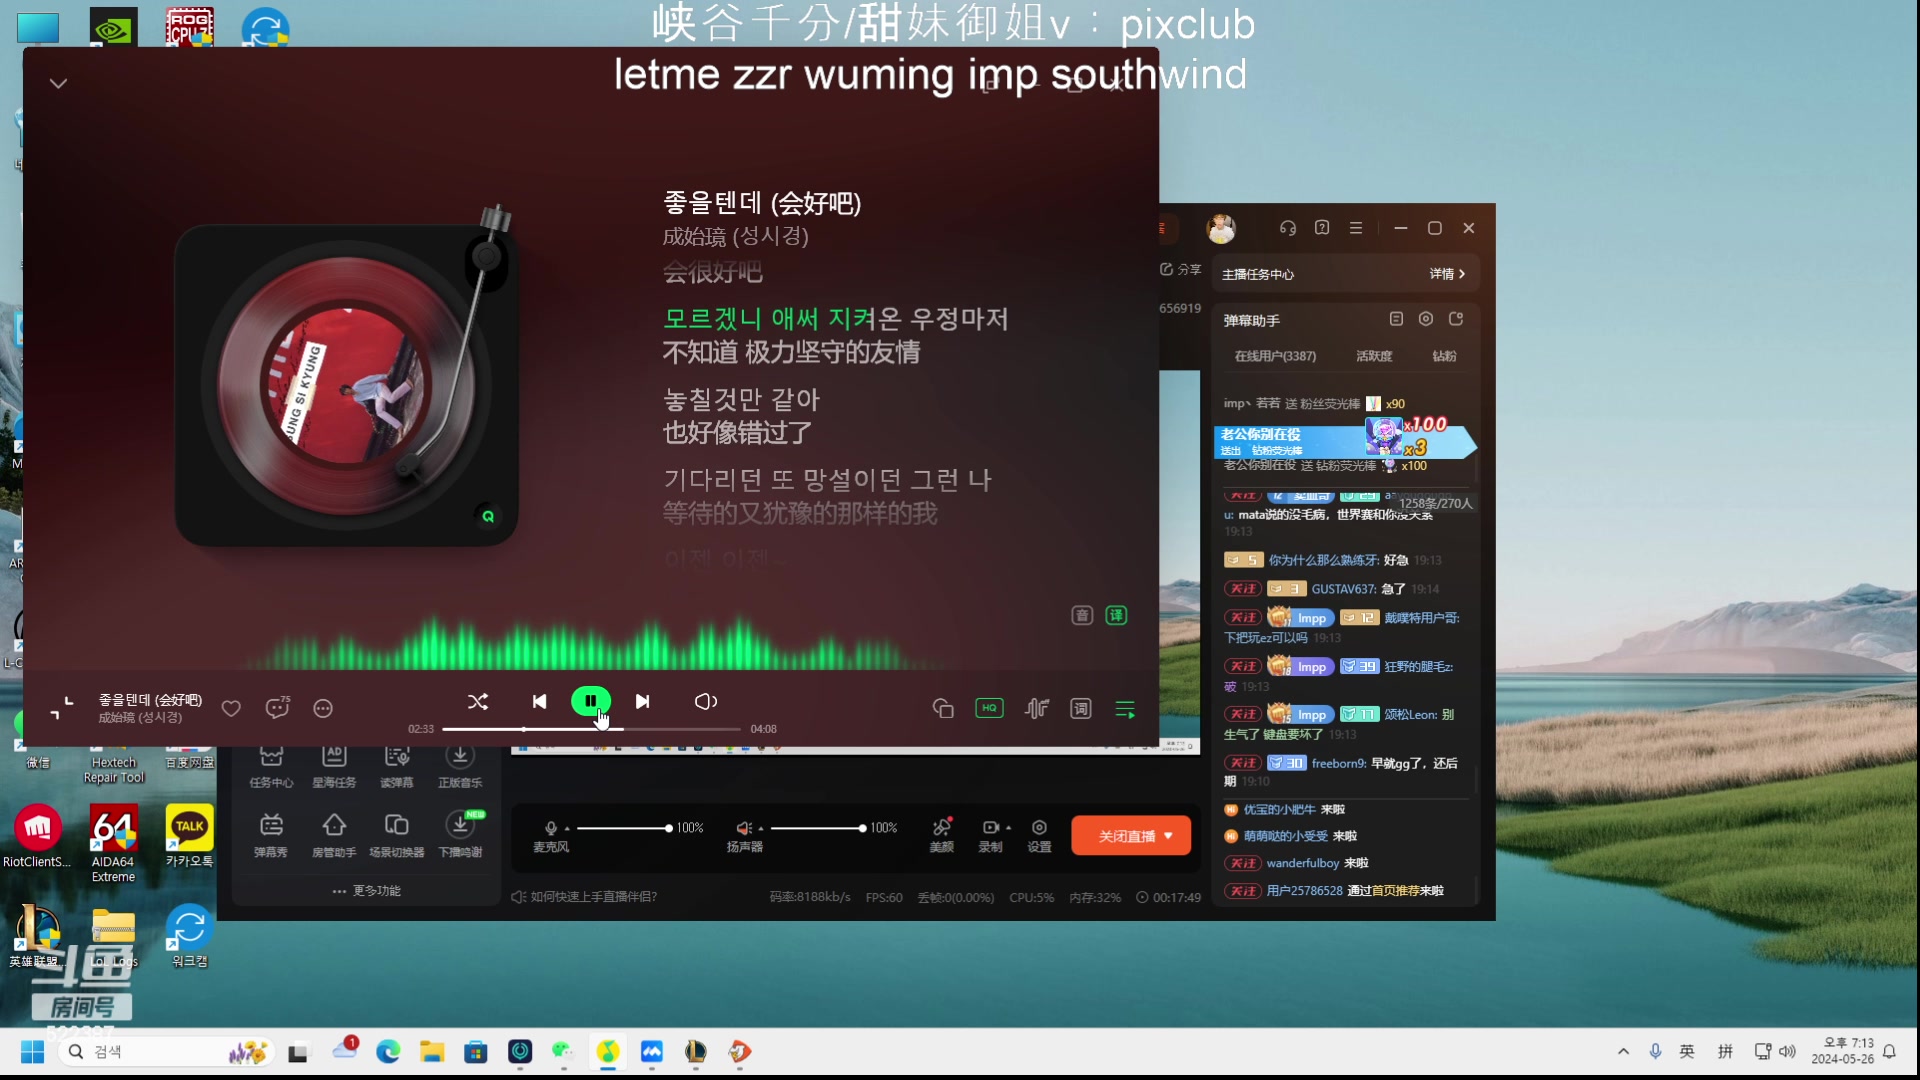
Task: Click the song progress bar
Action: click(590, 729)
